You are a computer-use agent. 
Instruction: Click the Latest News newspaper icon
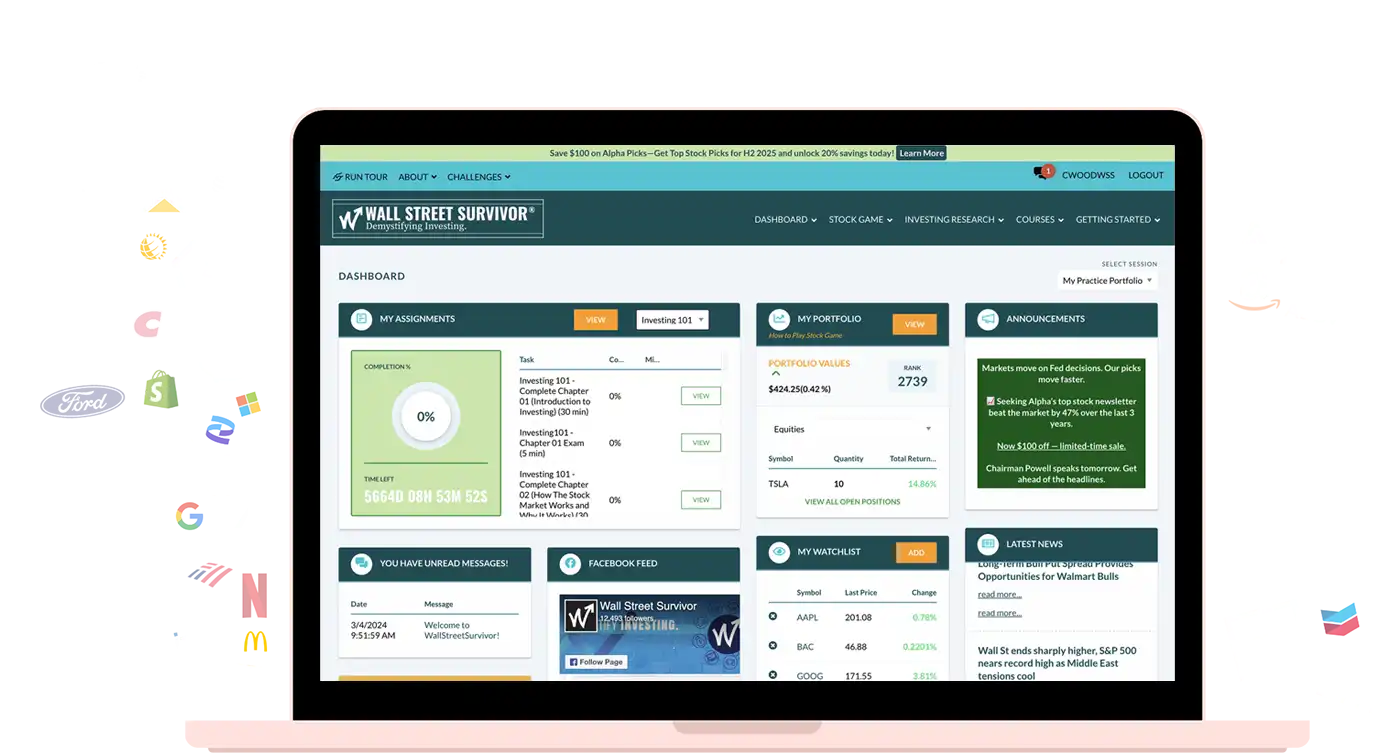987,544
